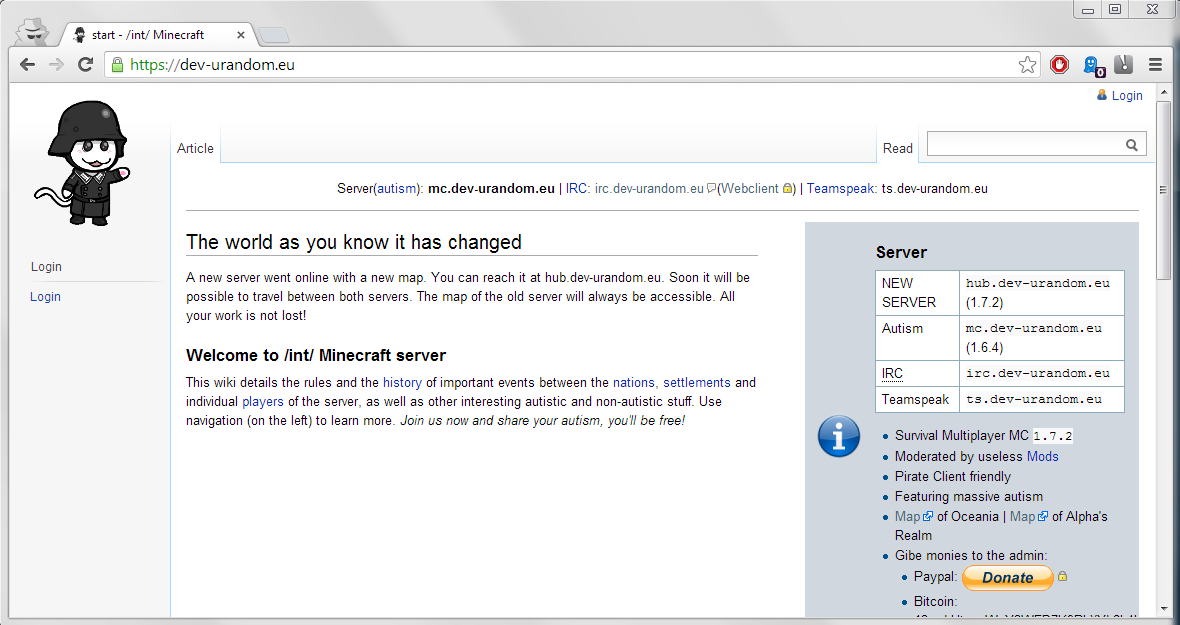Open the IRC link in header
The image size is (1180, 625).
pyautogui.click(x=576, y=189)
